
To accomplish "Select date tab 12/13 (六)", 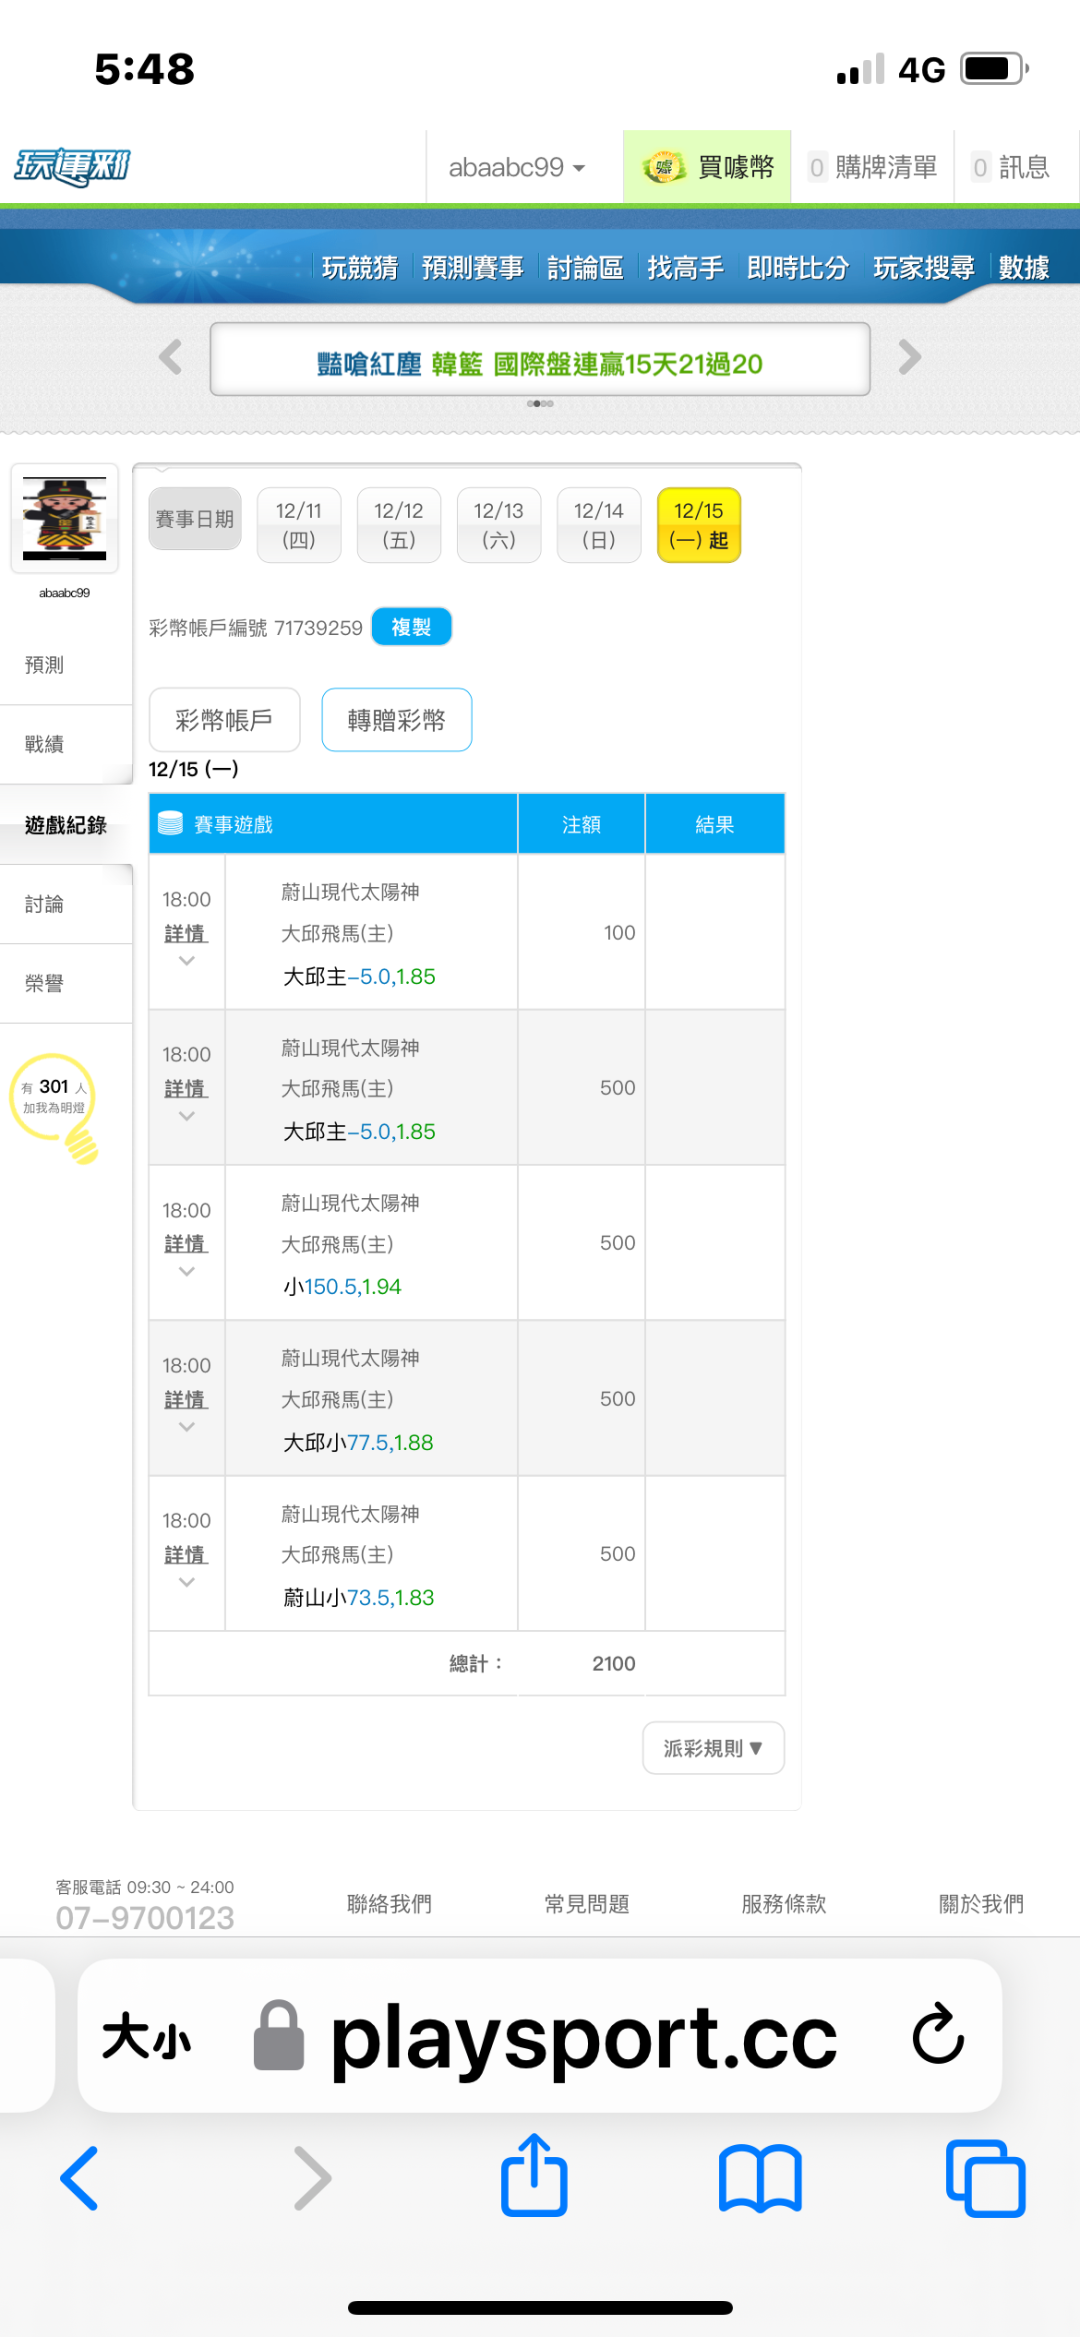I will (499, 525).
